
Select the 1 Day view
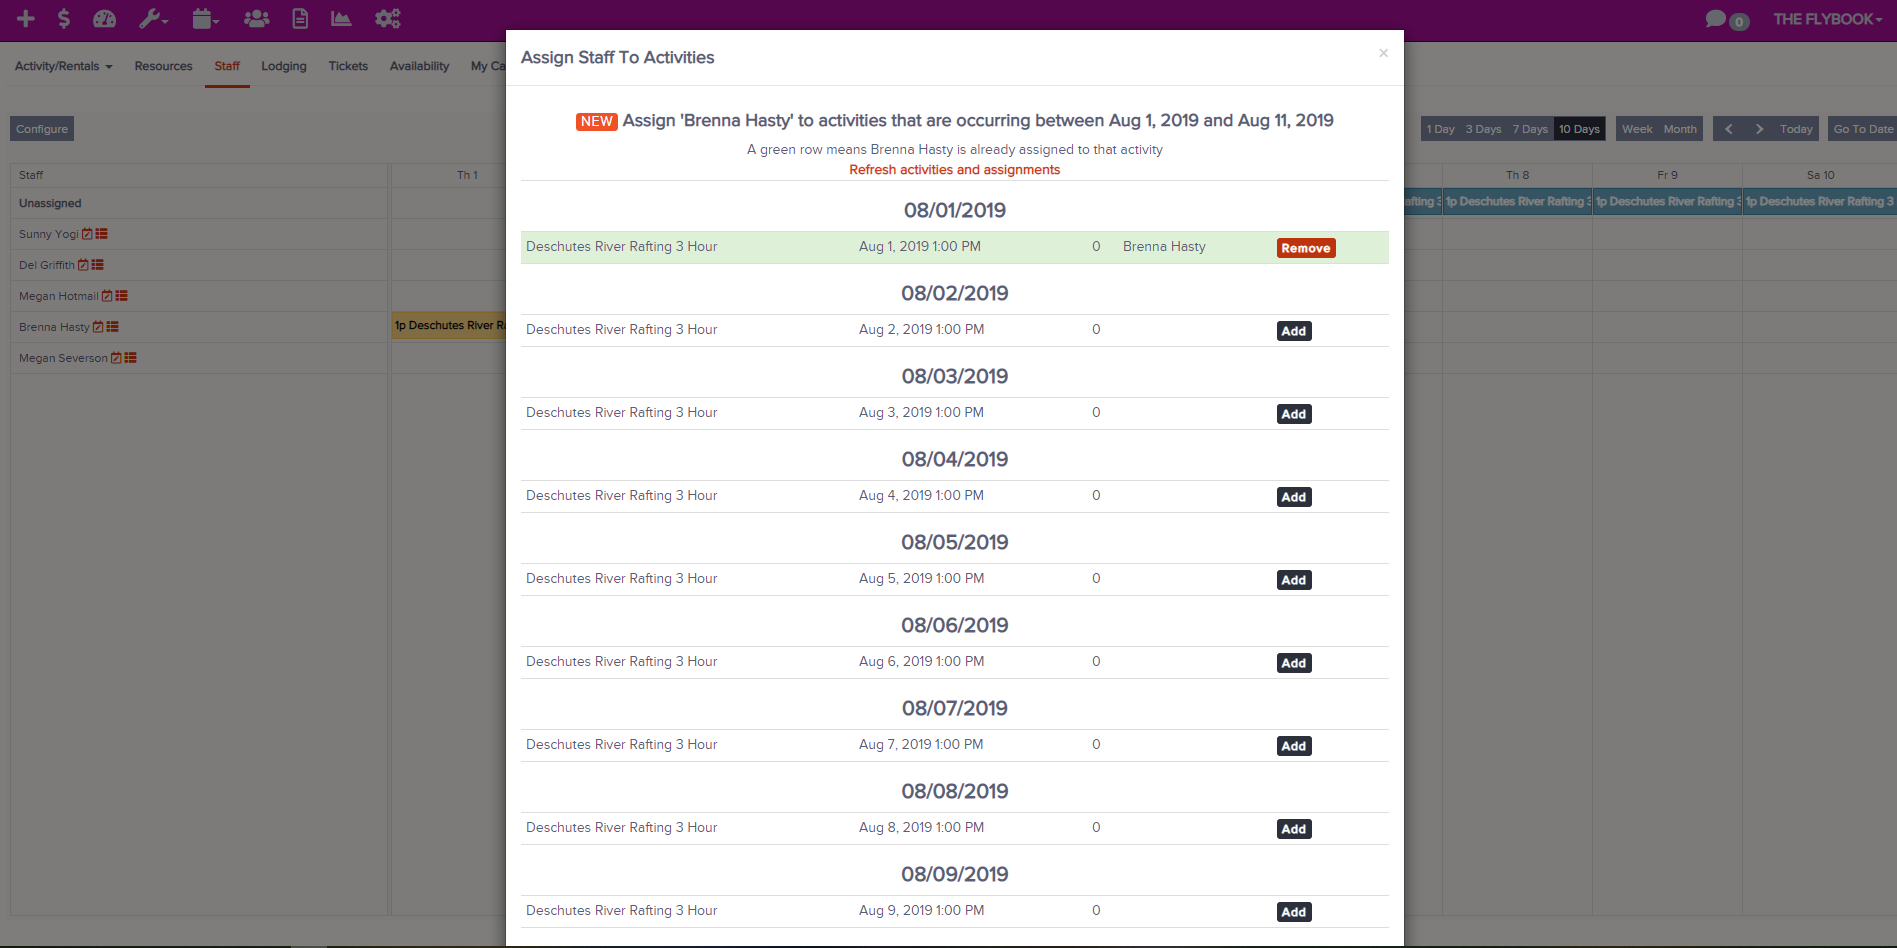1440,129
